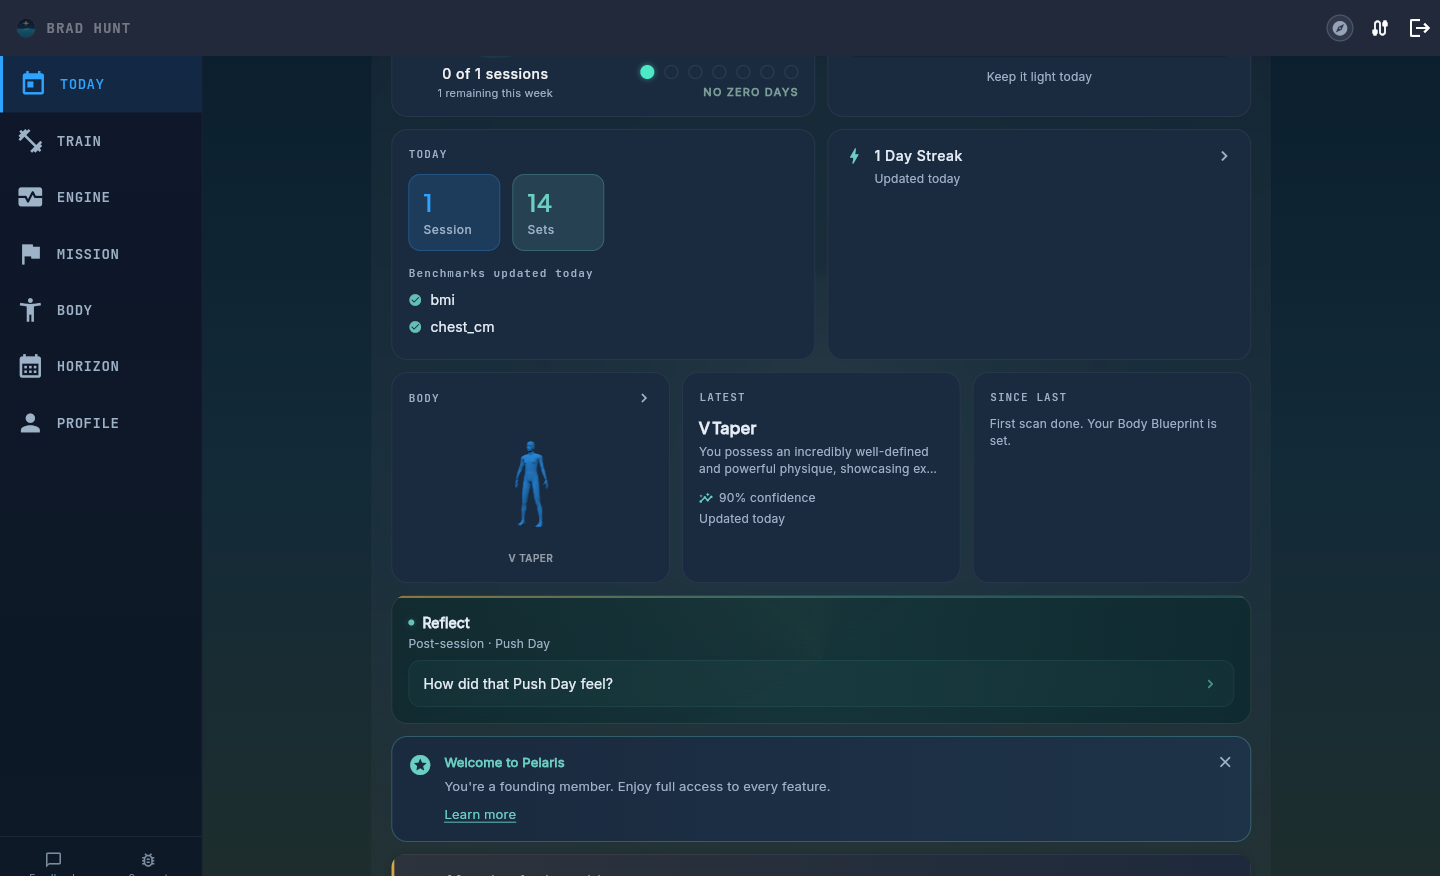1440x876 pixels.
Task: Open the Mission section in sidebar
Action: pos(101,254)
